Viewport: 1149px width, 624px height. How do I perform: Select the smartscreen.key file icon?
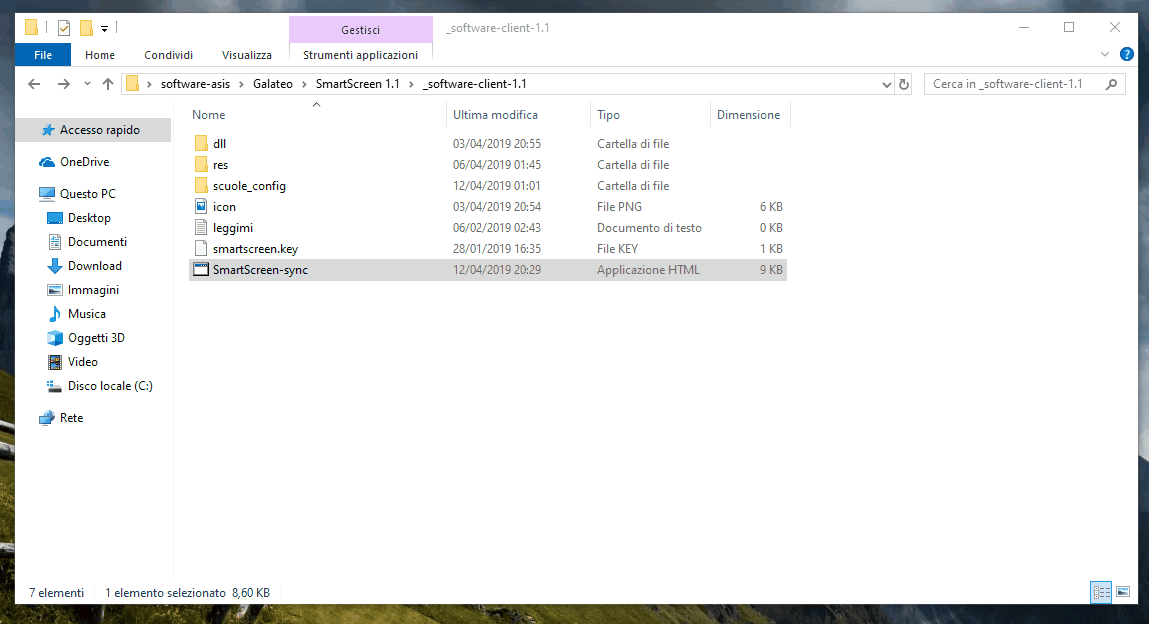click(201, 249)
